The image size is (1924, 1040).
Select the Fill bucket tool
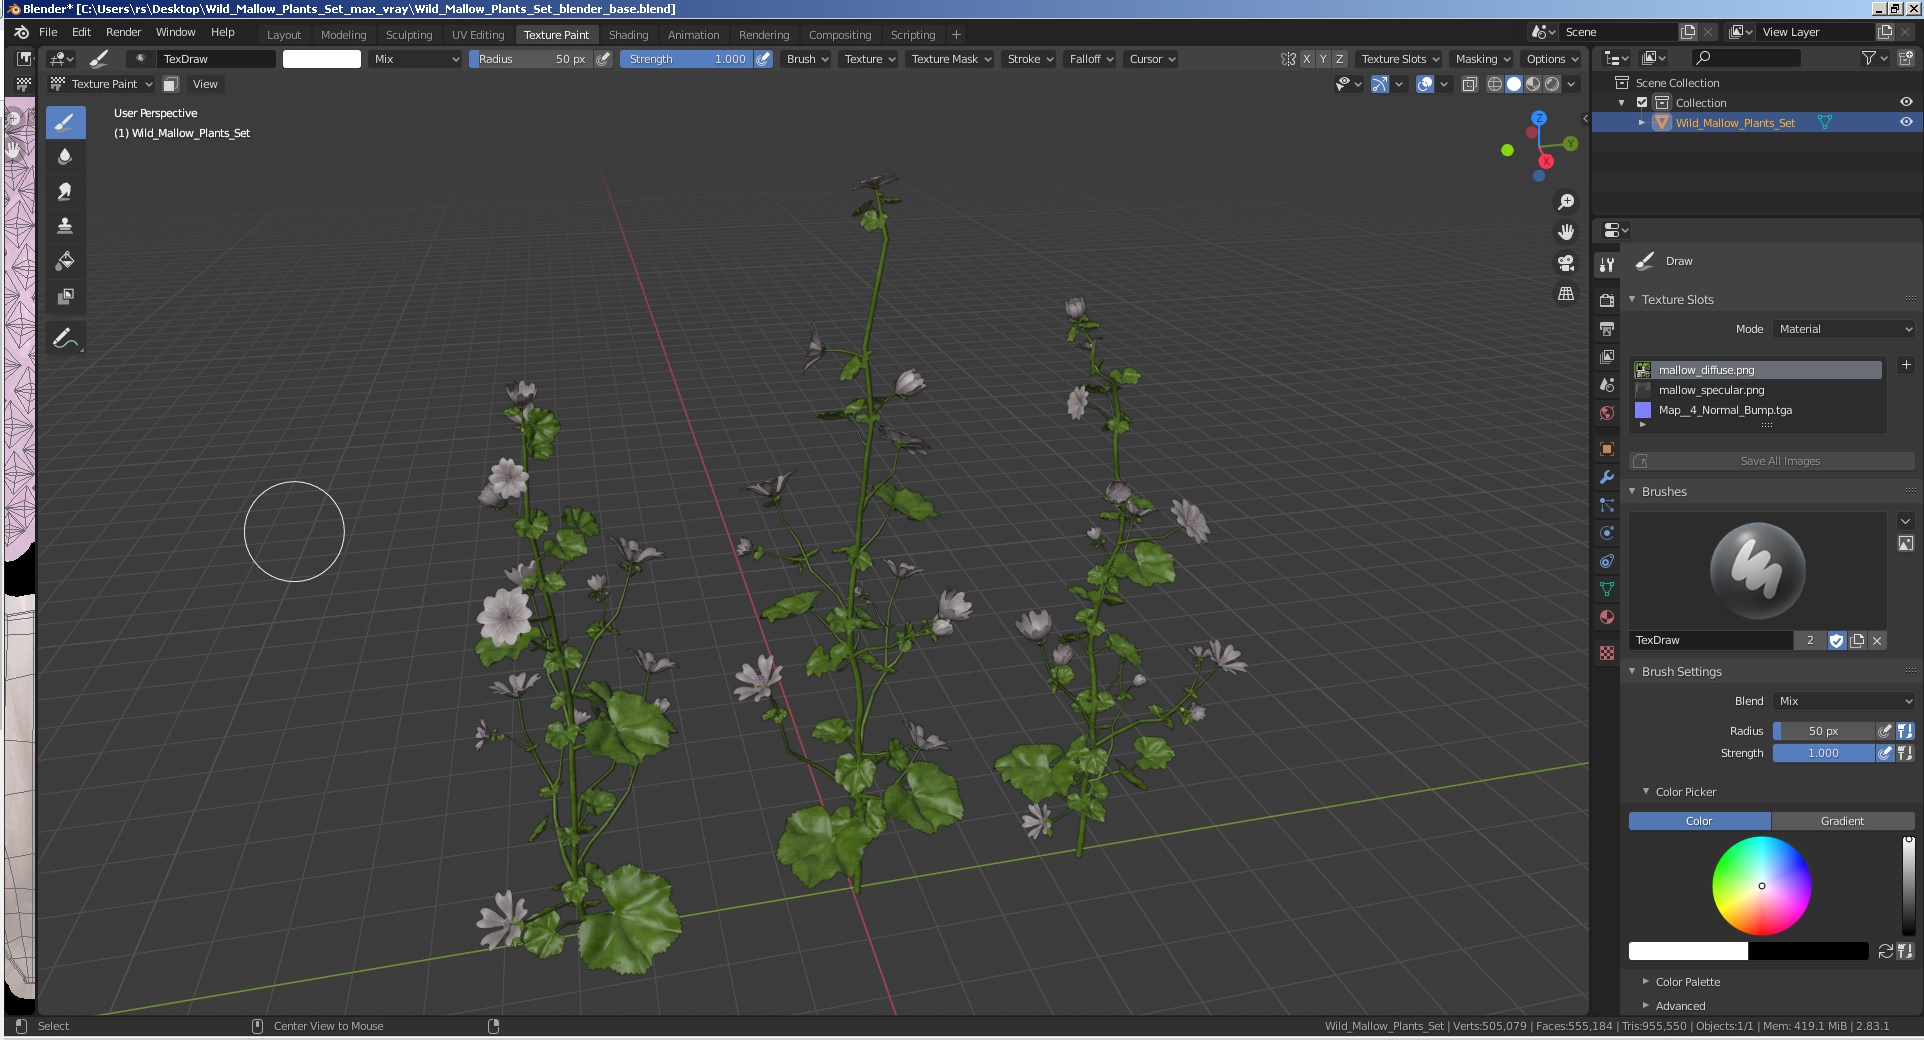(65, 261)
